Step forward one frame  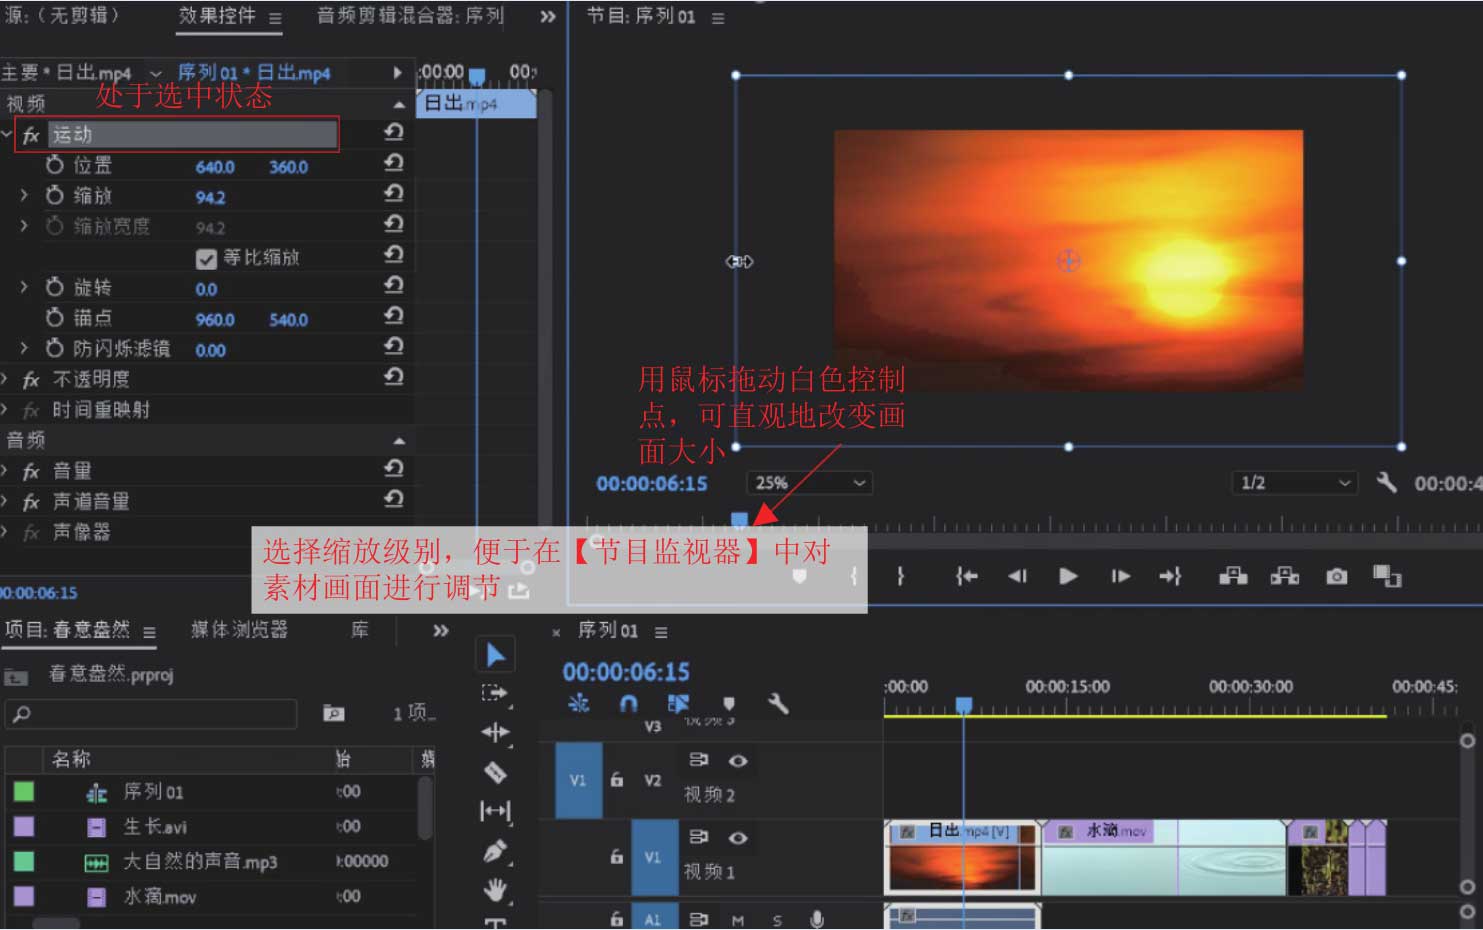[1120, 576]
